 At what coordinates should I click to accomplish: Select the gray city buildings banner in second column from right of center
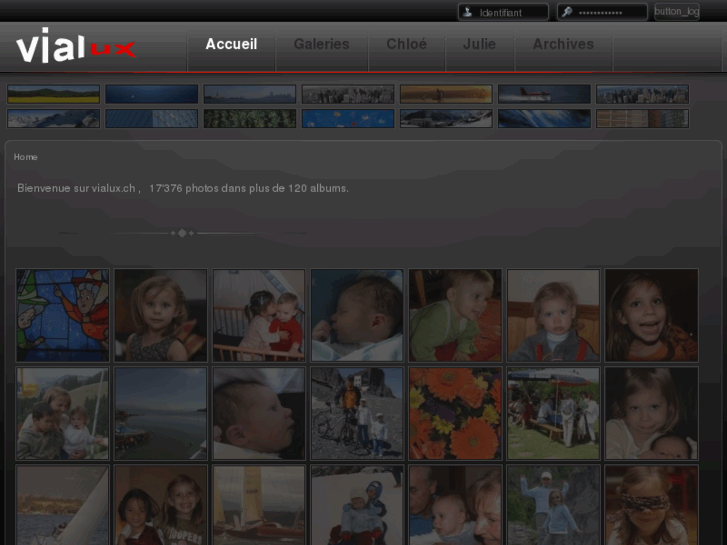348,94
